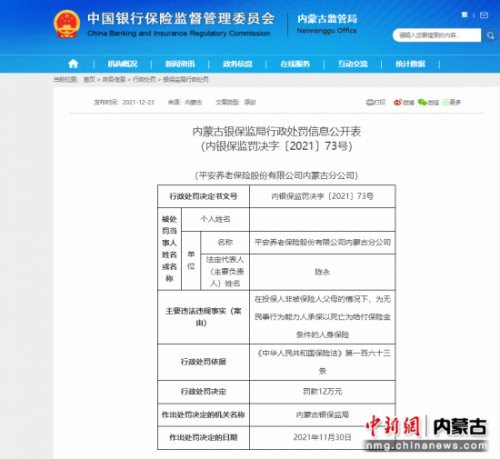This screenshot has height=459, width=500.
Task: Click the header icon left of the envelope
Action: click(x=465, y=15)
